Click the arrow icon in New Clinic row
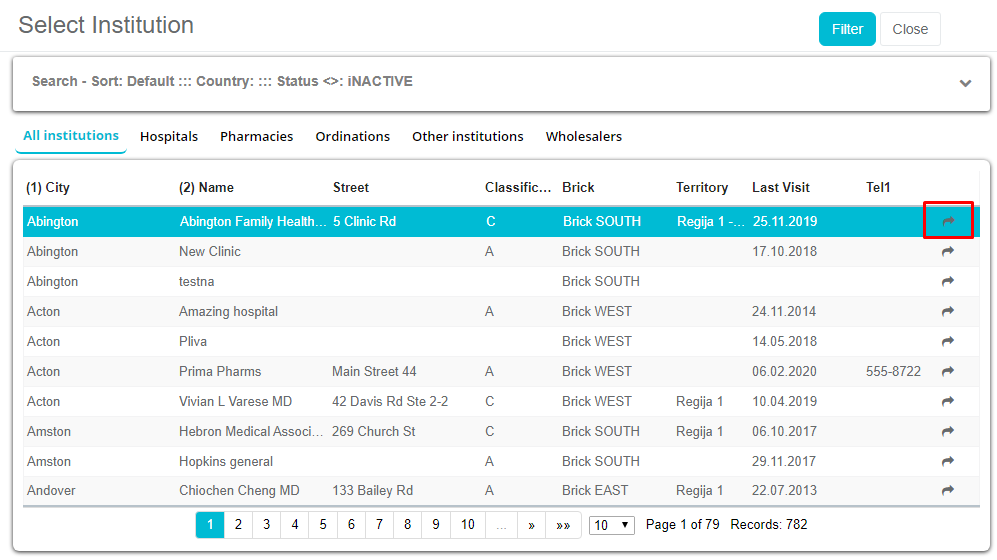997x560 pixels. [x=948, y=251]
